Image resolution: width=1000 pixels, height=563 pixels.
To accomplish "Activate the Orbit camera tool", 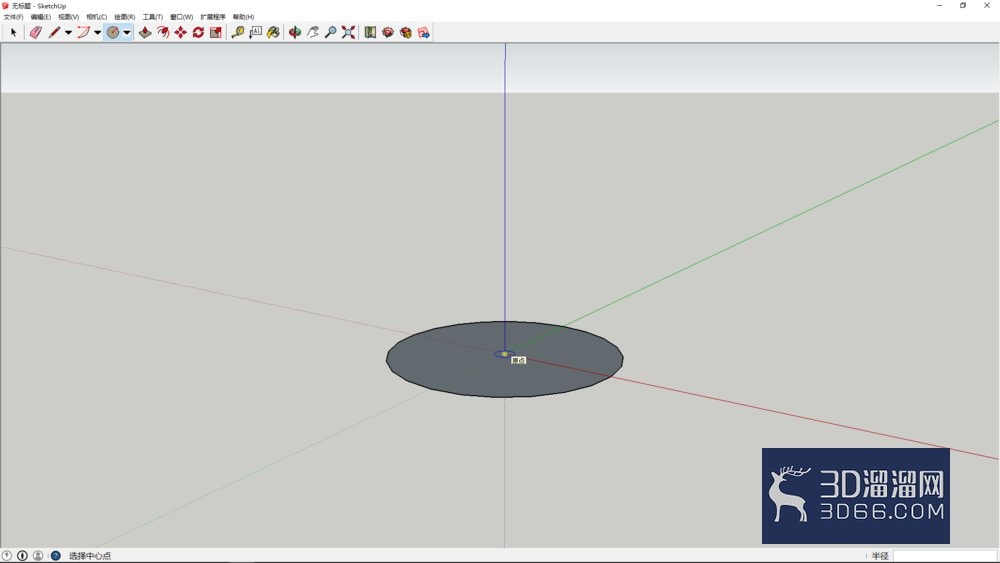I will [x=295, y=32].
